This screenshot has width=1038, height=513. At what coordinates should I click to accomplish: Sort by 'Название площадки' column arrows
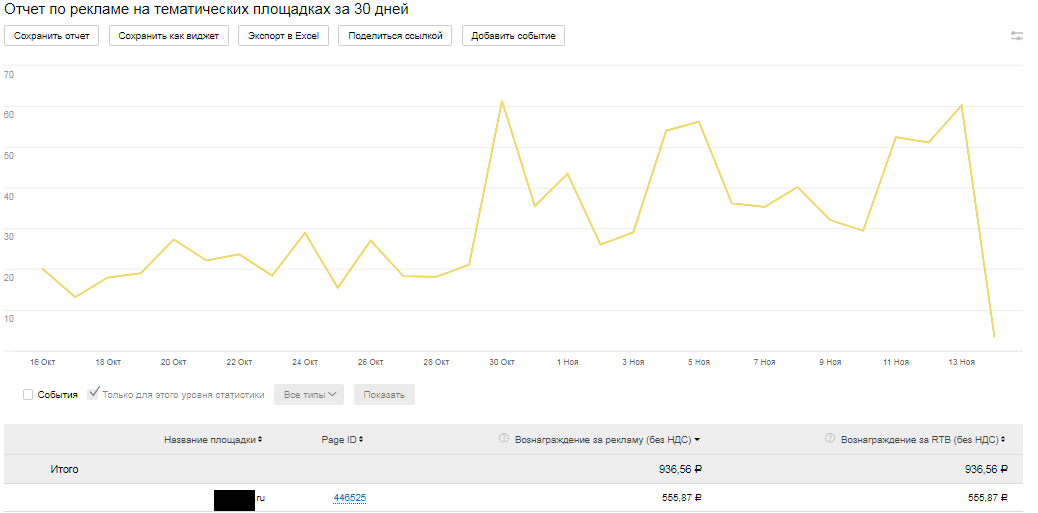pyautogui.click(x=261, y=439)
